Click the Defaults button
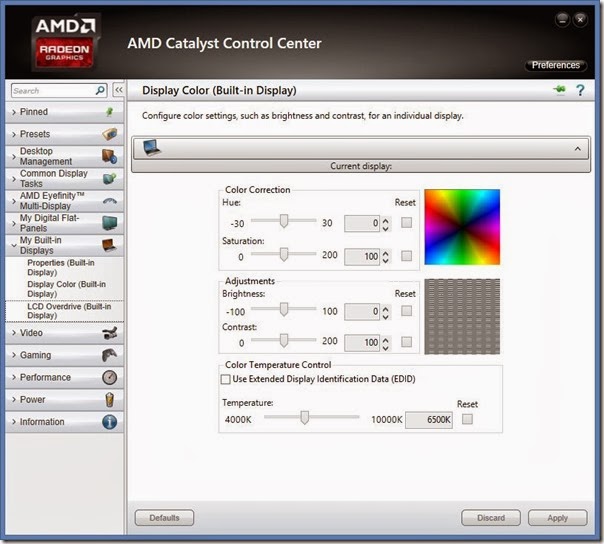The height and width of the screenshot is (544, 604). click(164, 518)
